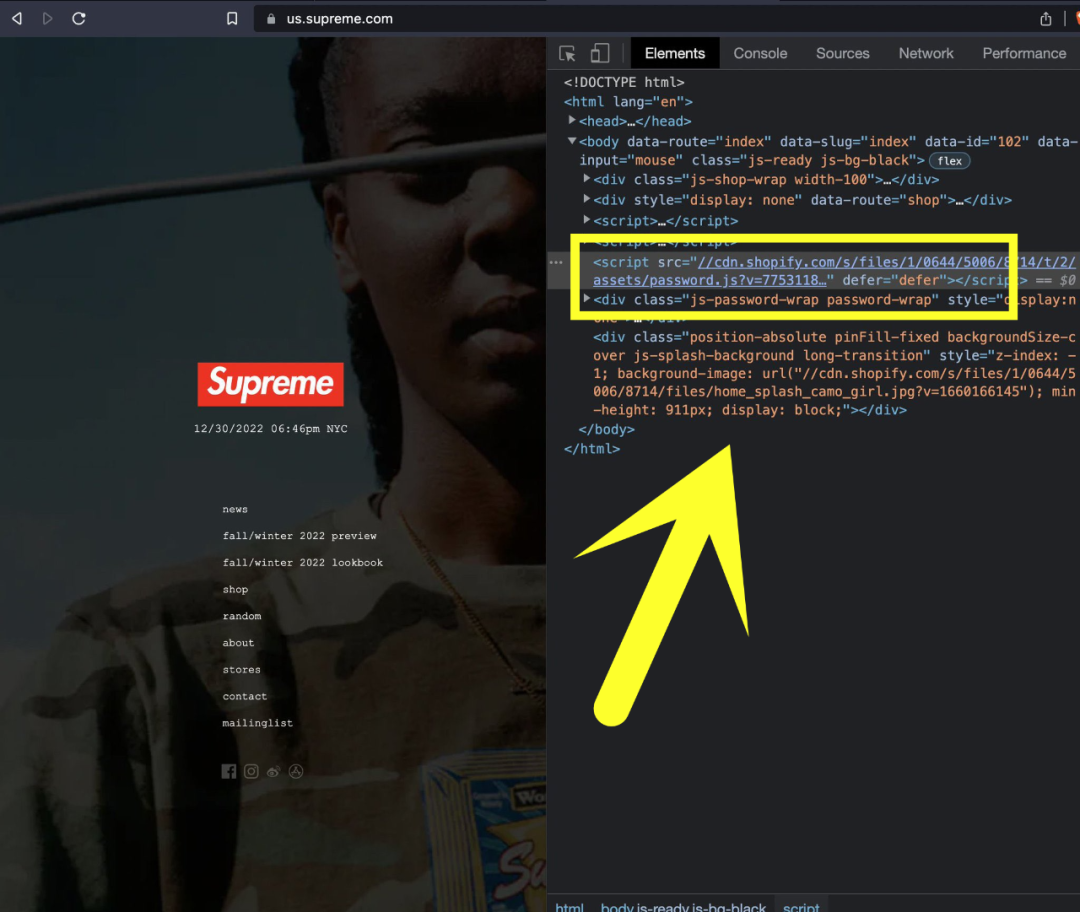Image resolution: width=1080 pixels, height=912 pixels.
Task: Open the Performance tab
Action: tap(1024, 53)
